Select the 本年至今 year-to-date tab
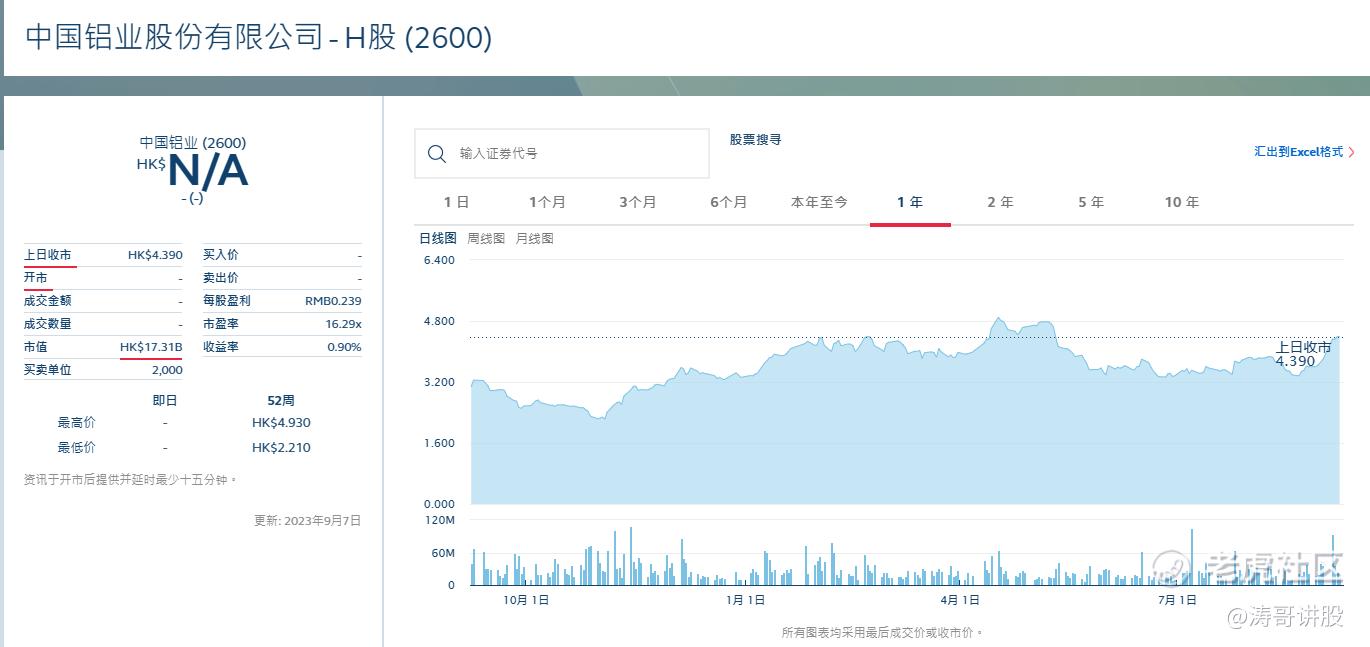The image size is (1370, 647). (819, 202)
